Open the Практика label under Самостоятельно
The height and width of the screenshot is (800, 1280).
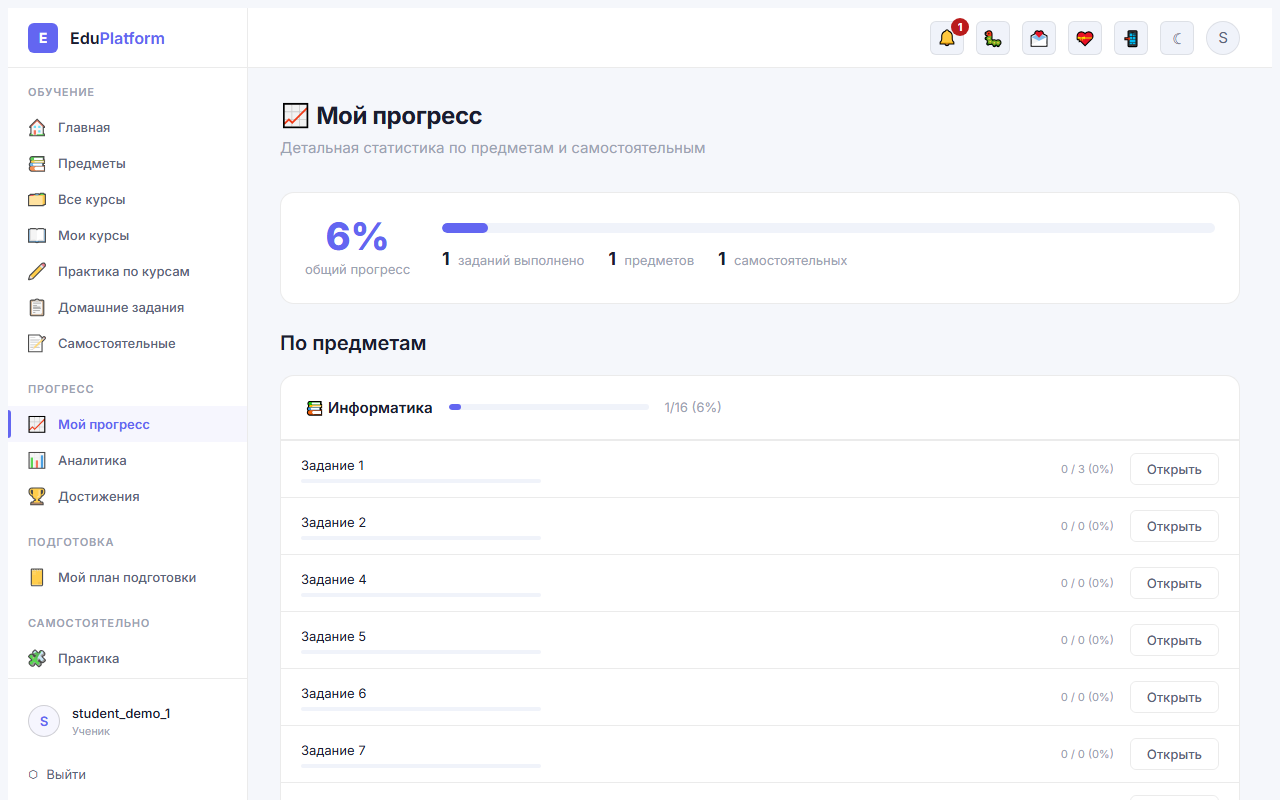pyautogui.click(x=89, y=658)
